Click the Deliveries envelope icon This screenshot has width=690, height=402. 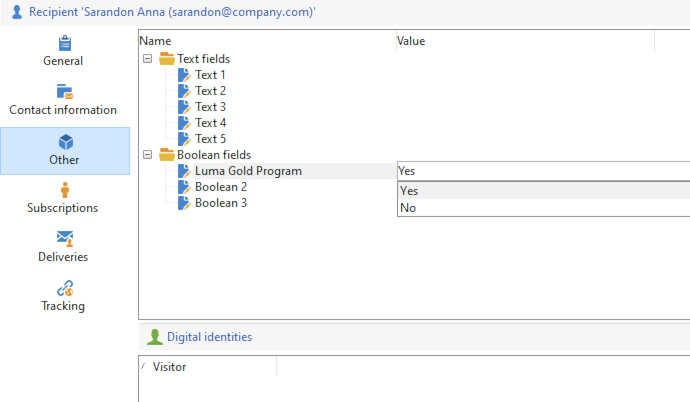tap(64, 238)
